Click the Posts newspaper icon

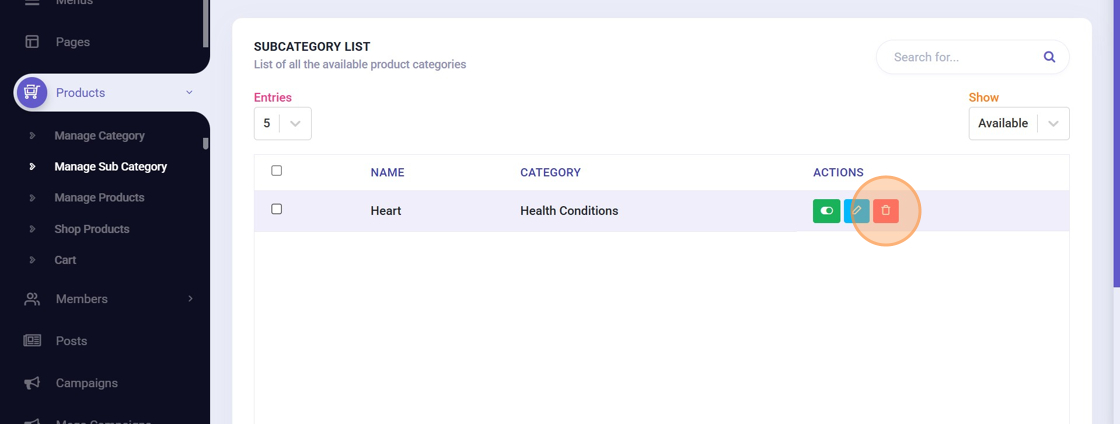pyautogui.click(x=32, y=341)
